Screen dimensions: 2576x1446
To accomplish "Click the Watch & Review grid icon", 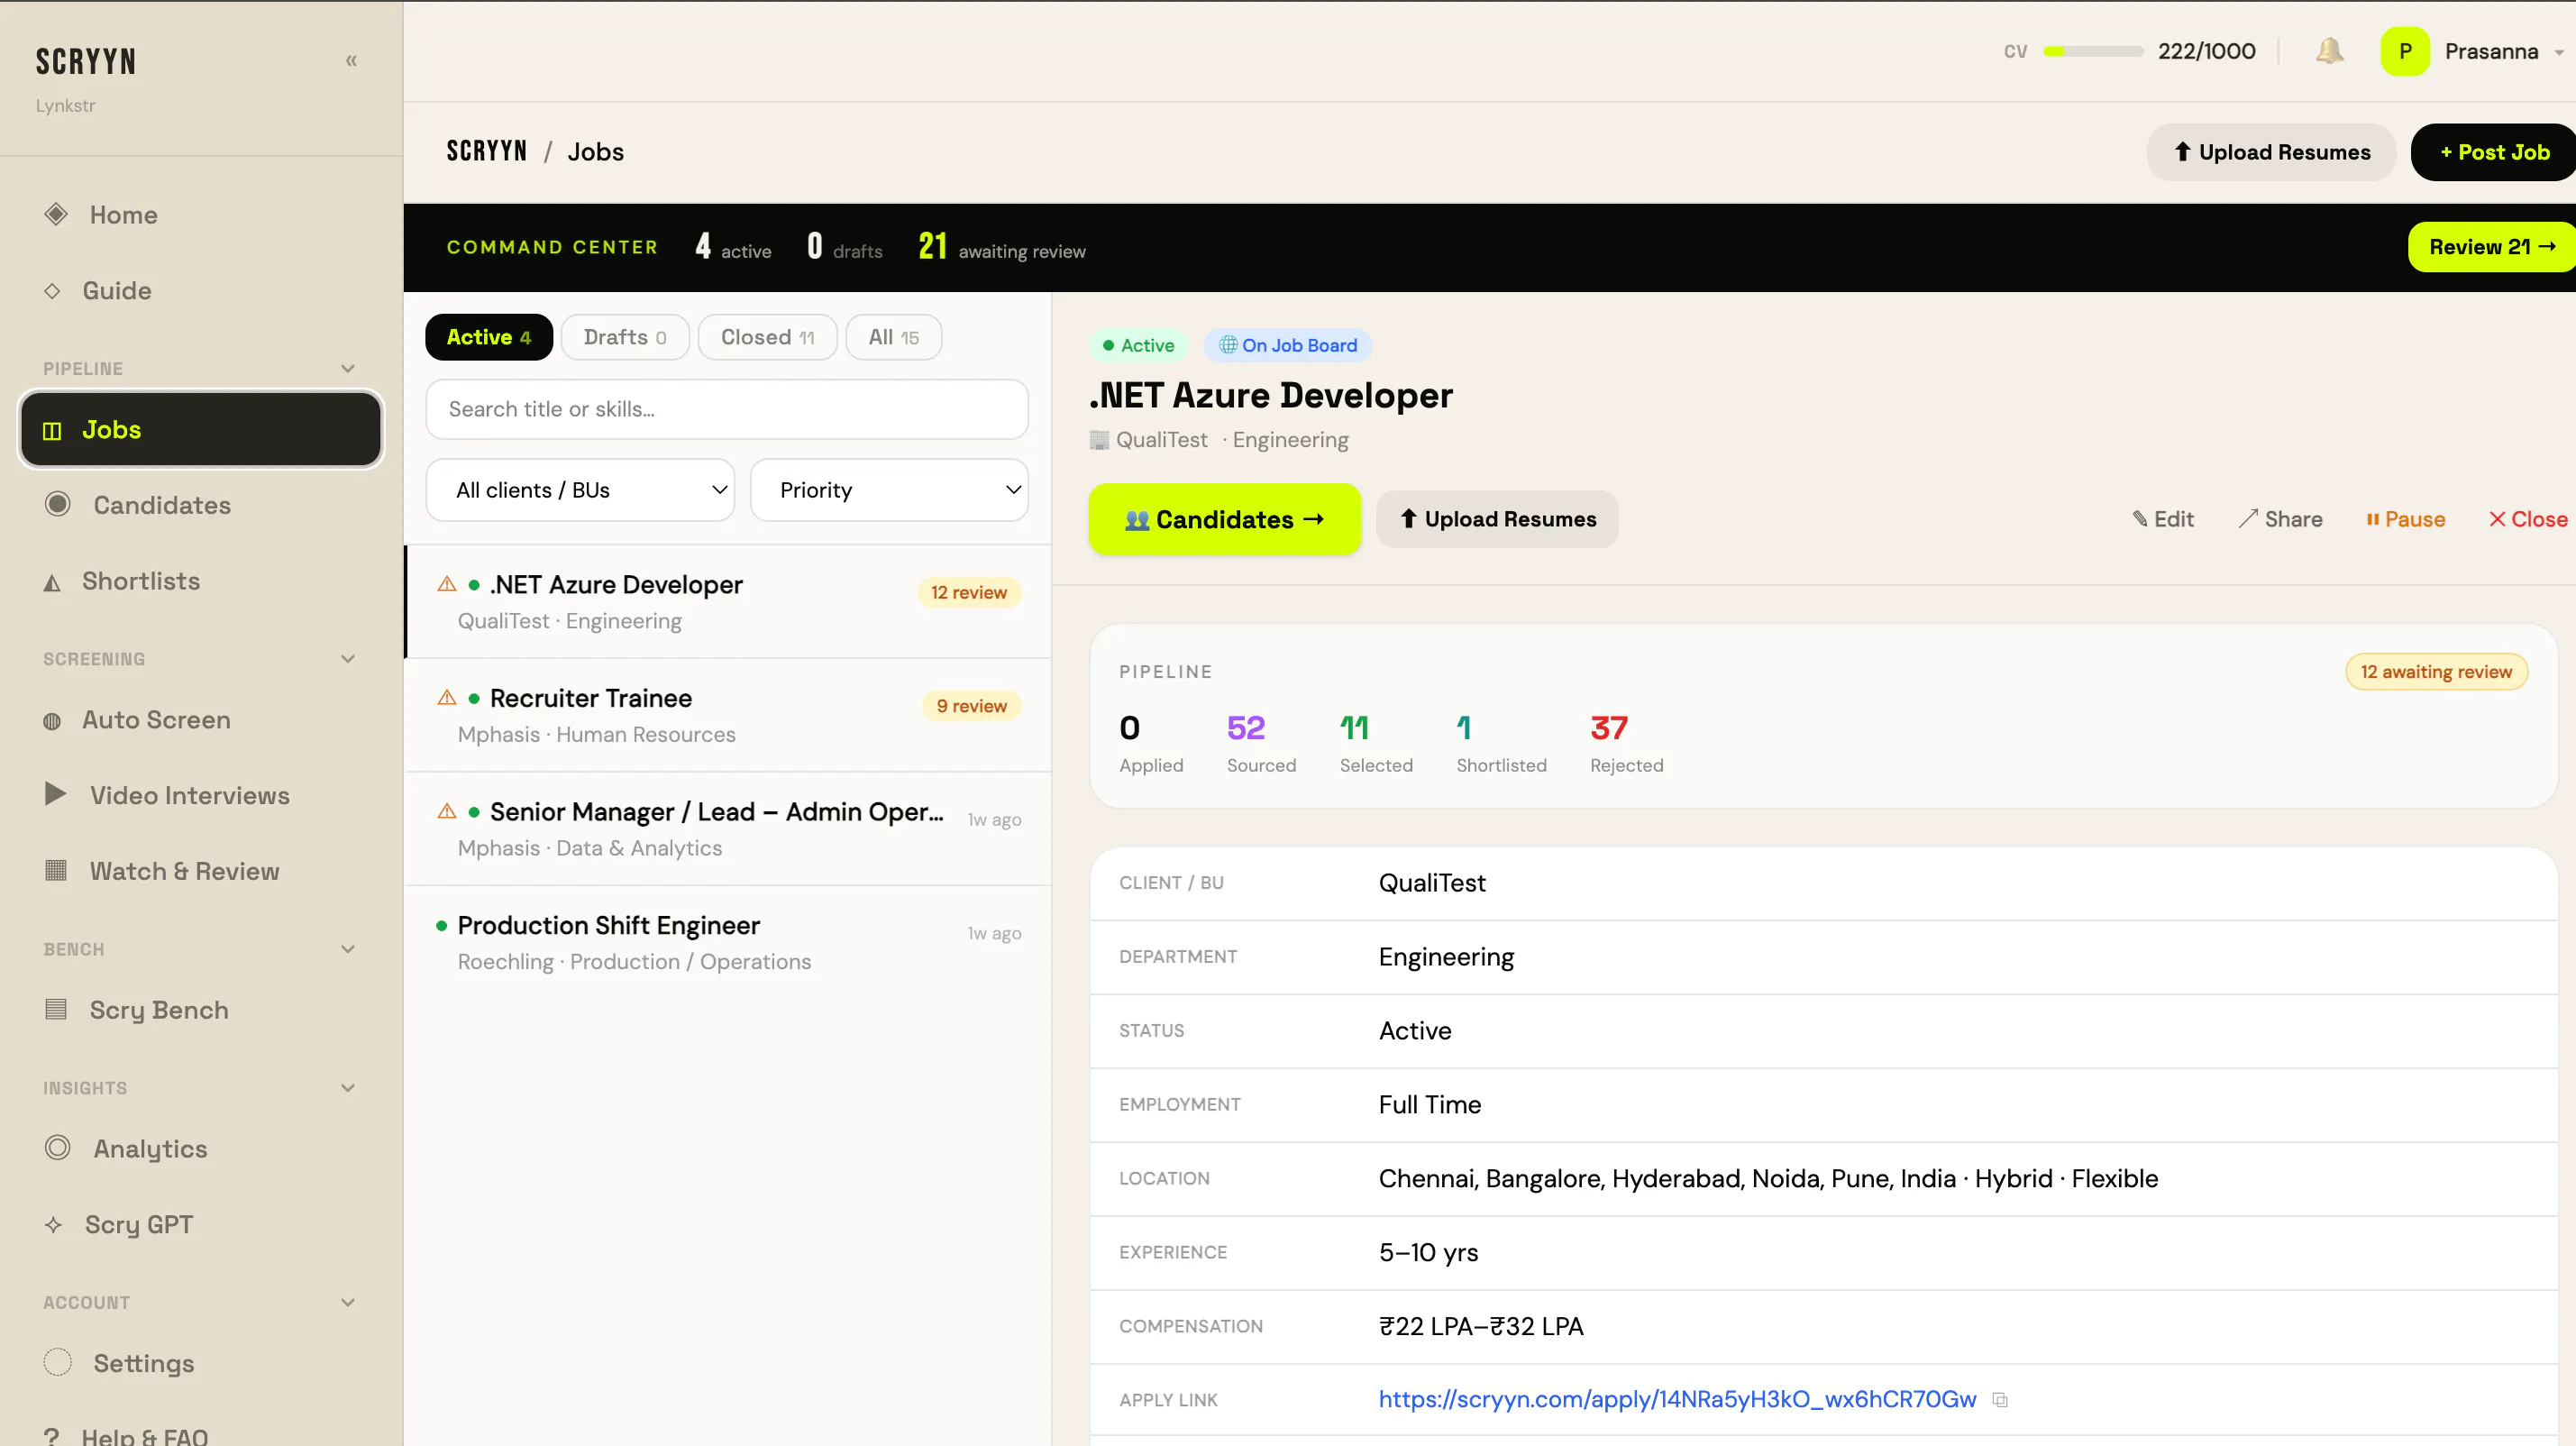I will [56, 870].
